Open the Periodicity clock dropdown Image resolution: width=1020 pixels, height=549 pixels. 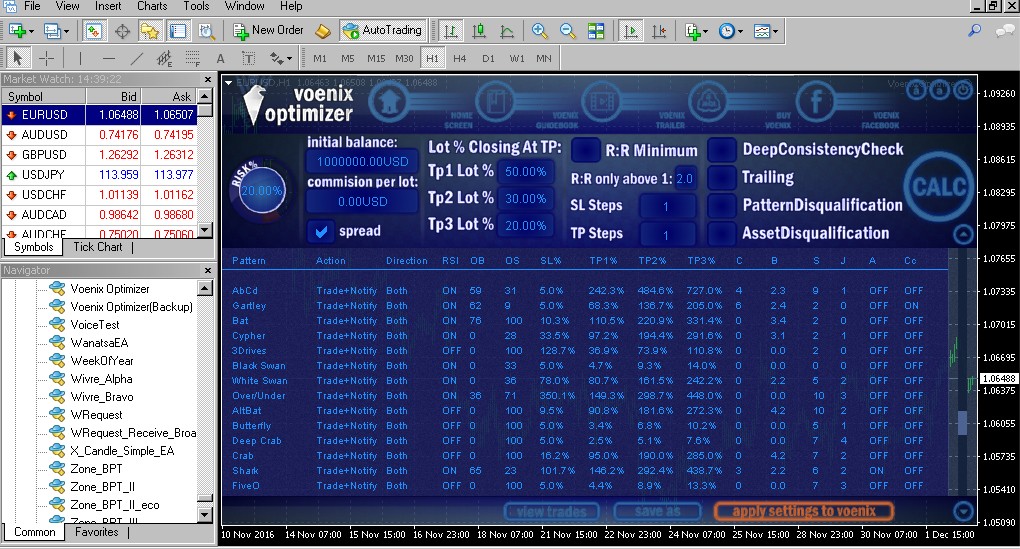(730, 31)
